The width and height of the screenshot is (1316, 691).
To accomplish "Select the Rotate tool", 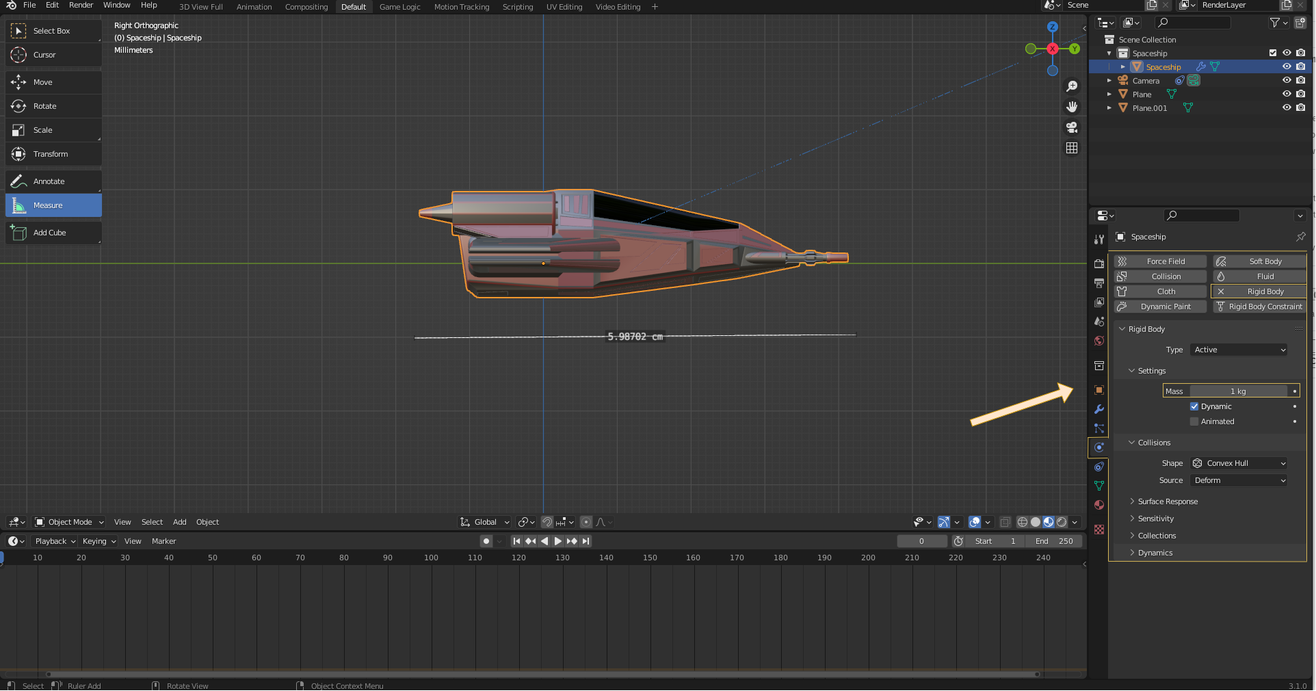I will (x=52, y=105).
